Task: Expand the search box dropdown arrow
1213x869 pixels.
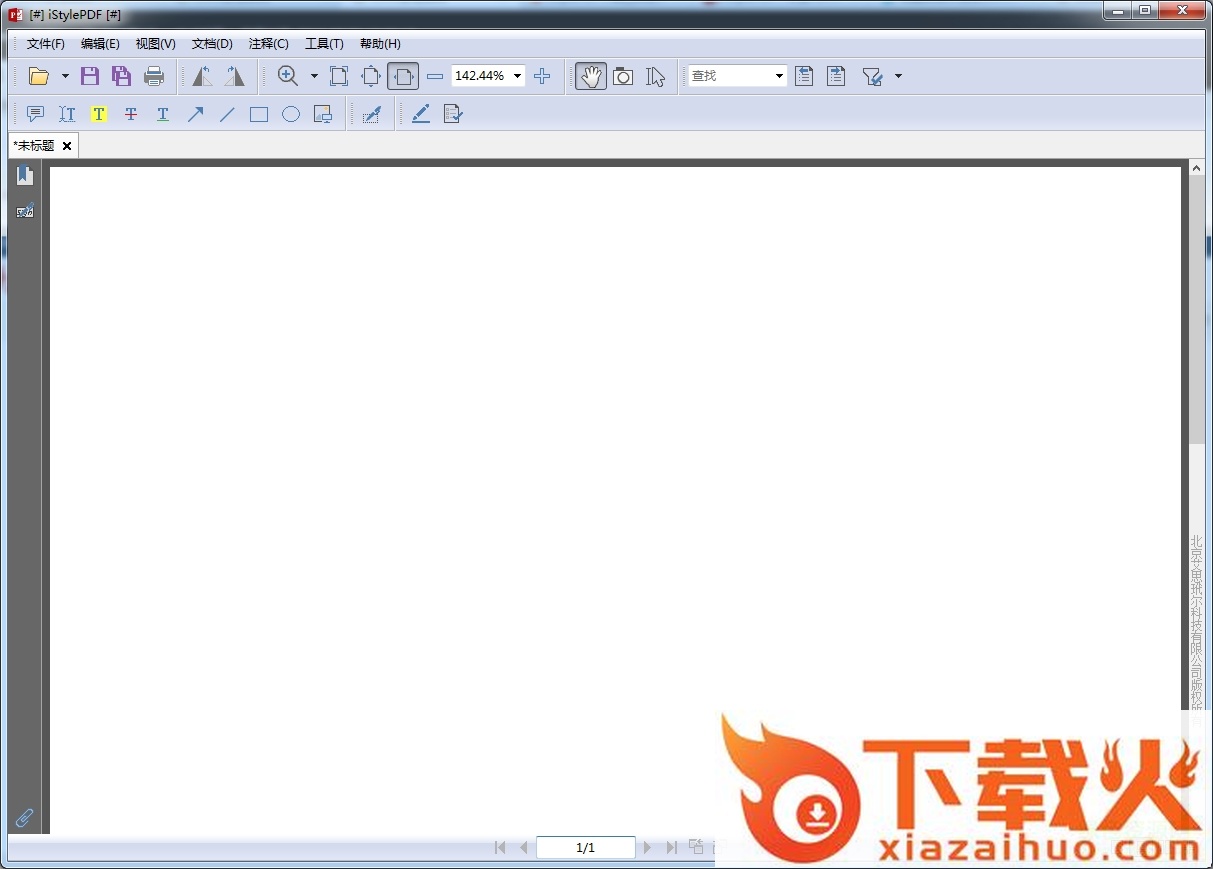Action: pos(779,76)
